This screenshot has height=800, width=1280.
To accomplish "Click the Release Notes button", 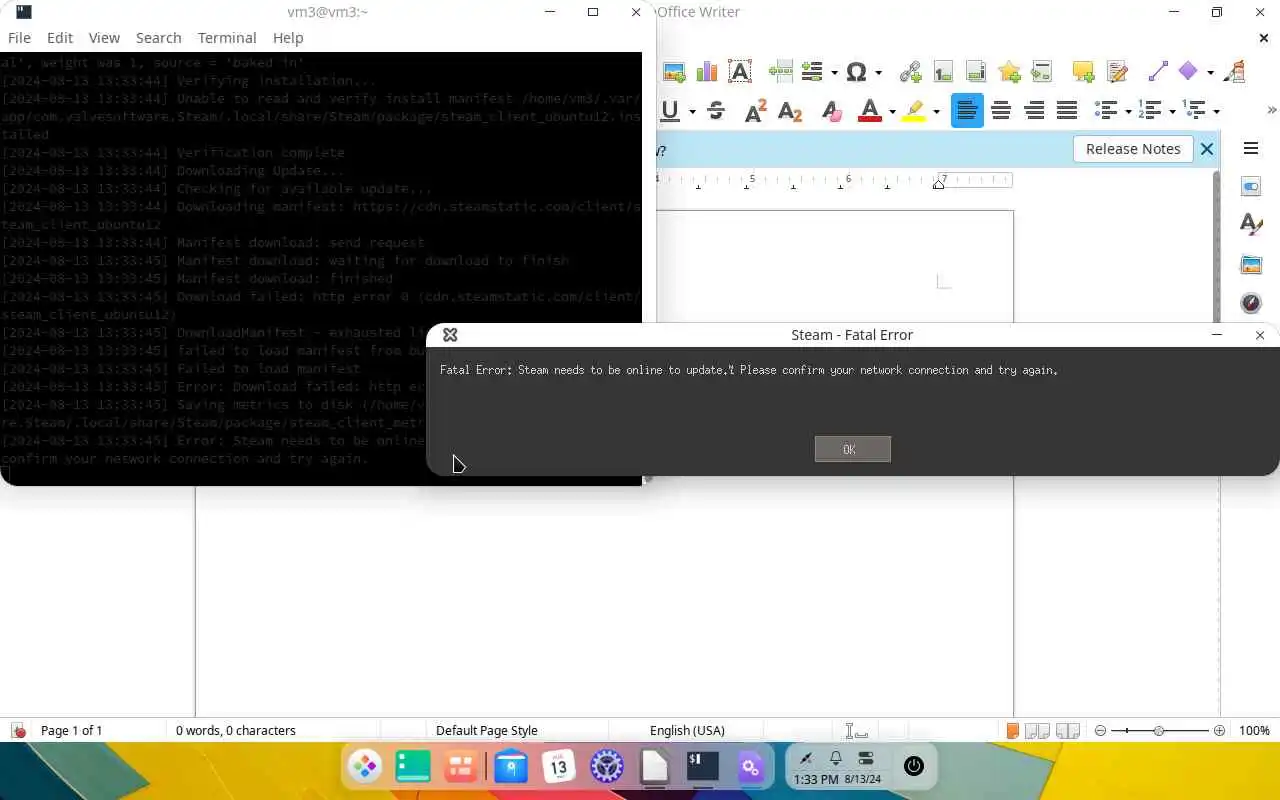I will point(1133,149).
